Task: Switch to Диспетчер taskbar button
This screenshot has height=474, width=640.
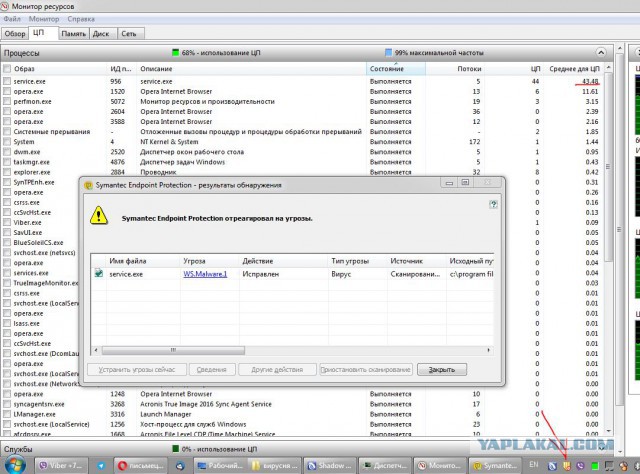Action: [x=384, y=465]
